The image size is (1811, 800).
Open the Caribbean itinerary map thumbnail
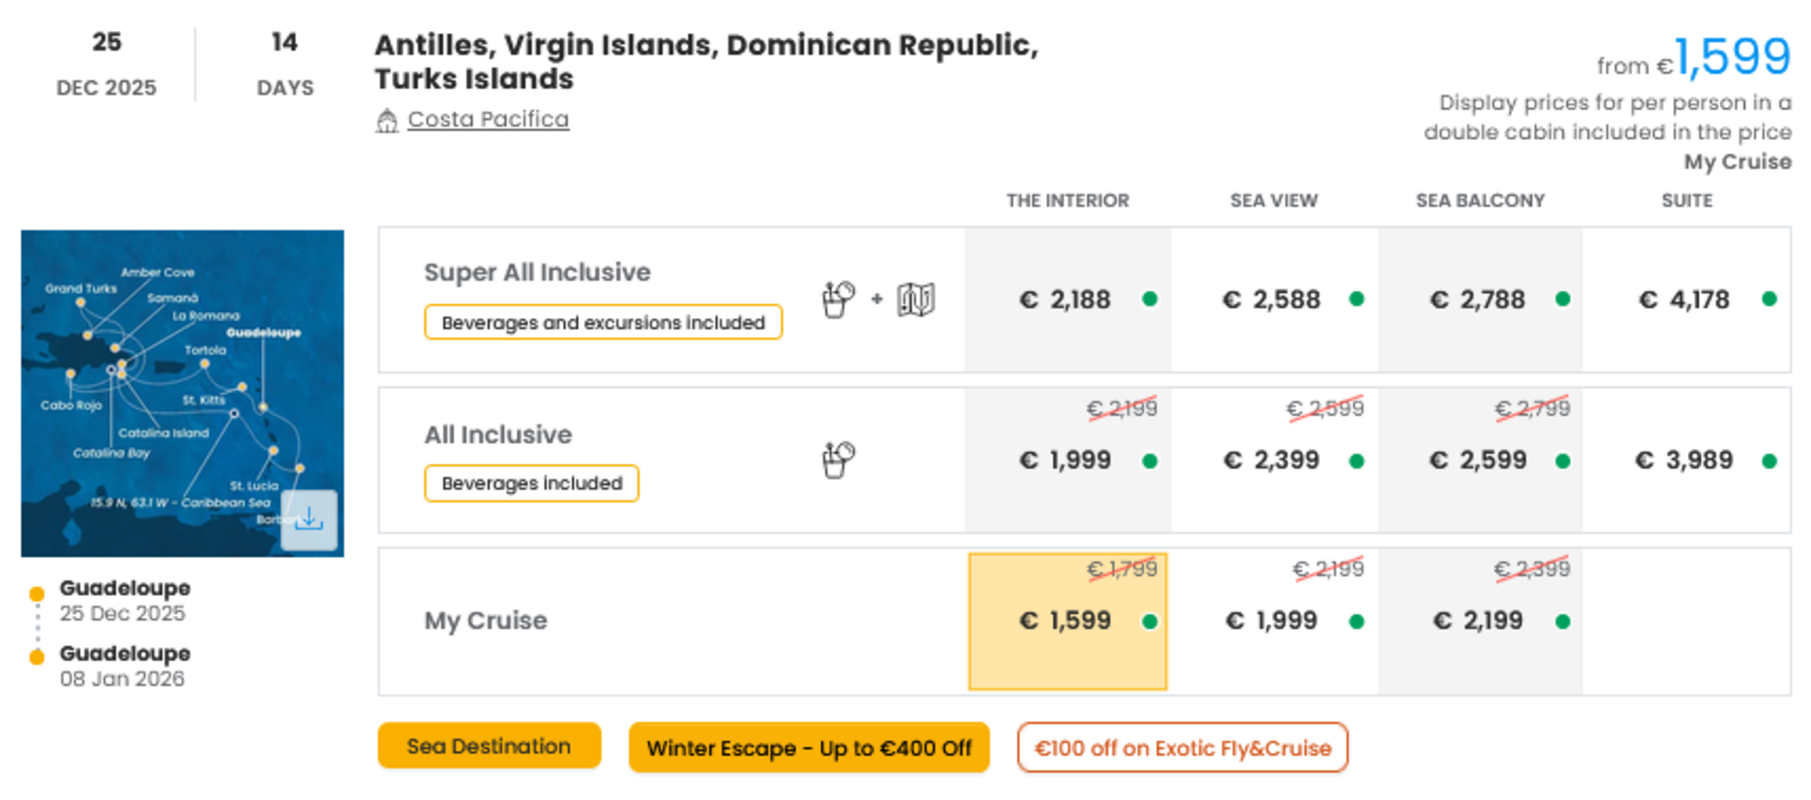(182, 393)
